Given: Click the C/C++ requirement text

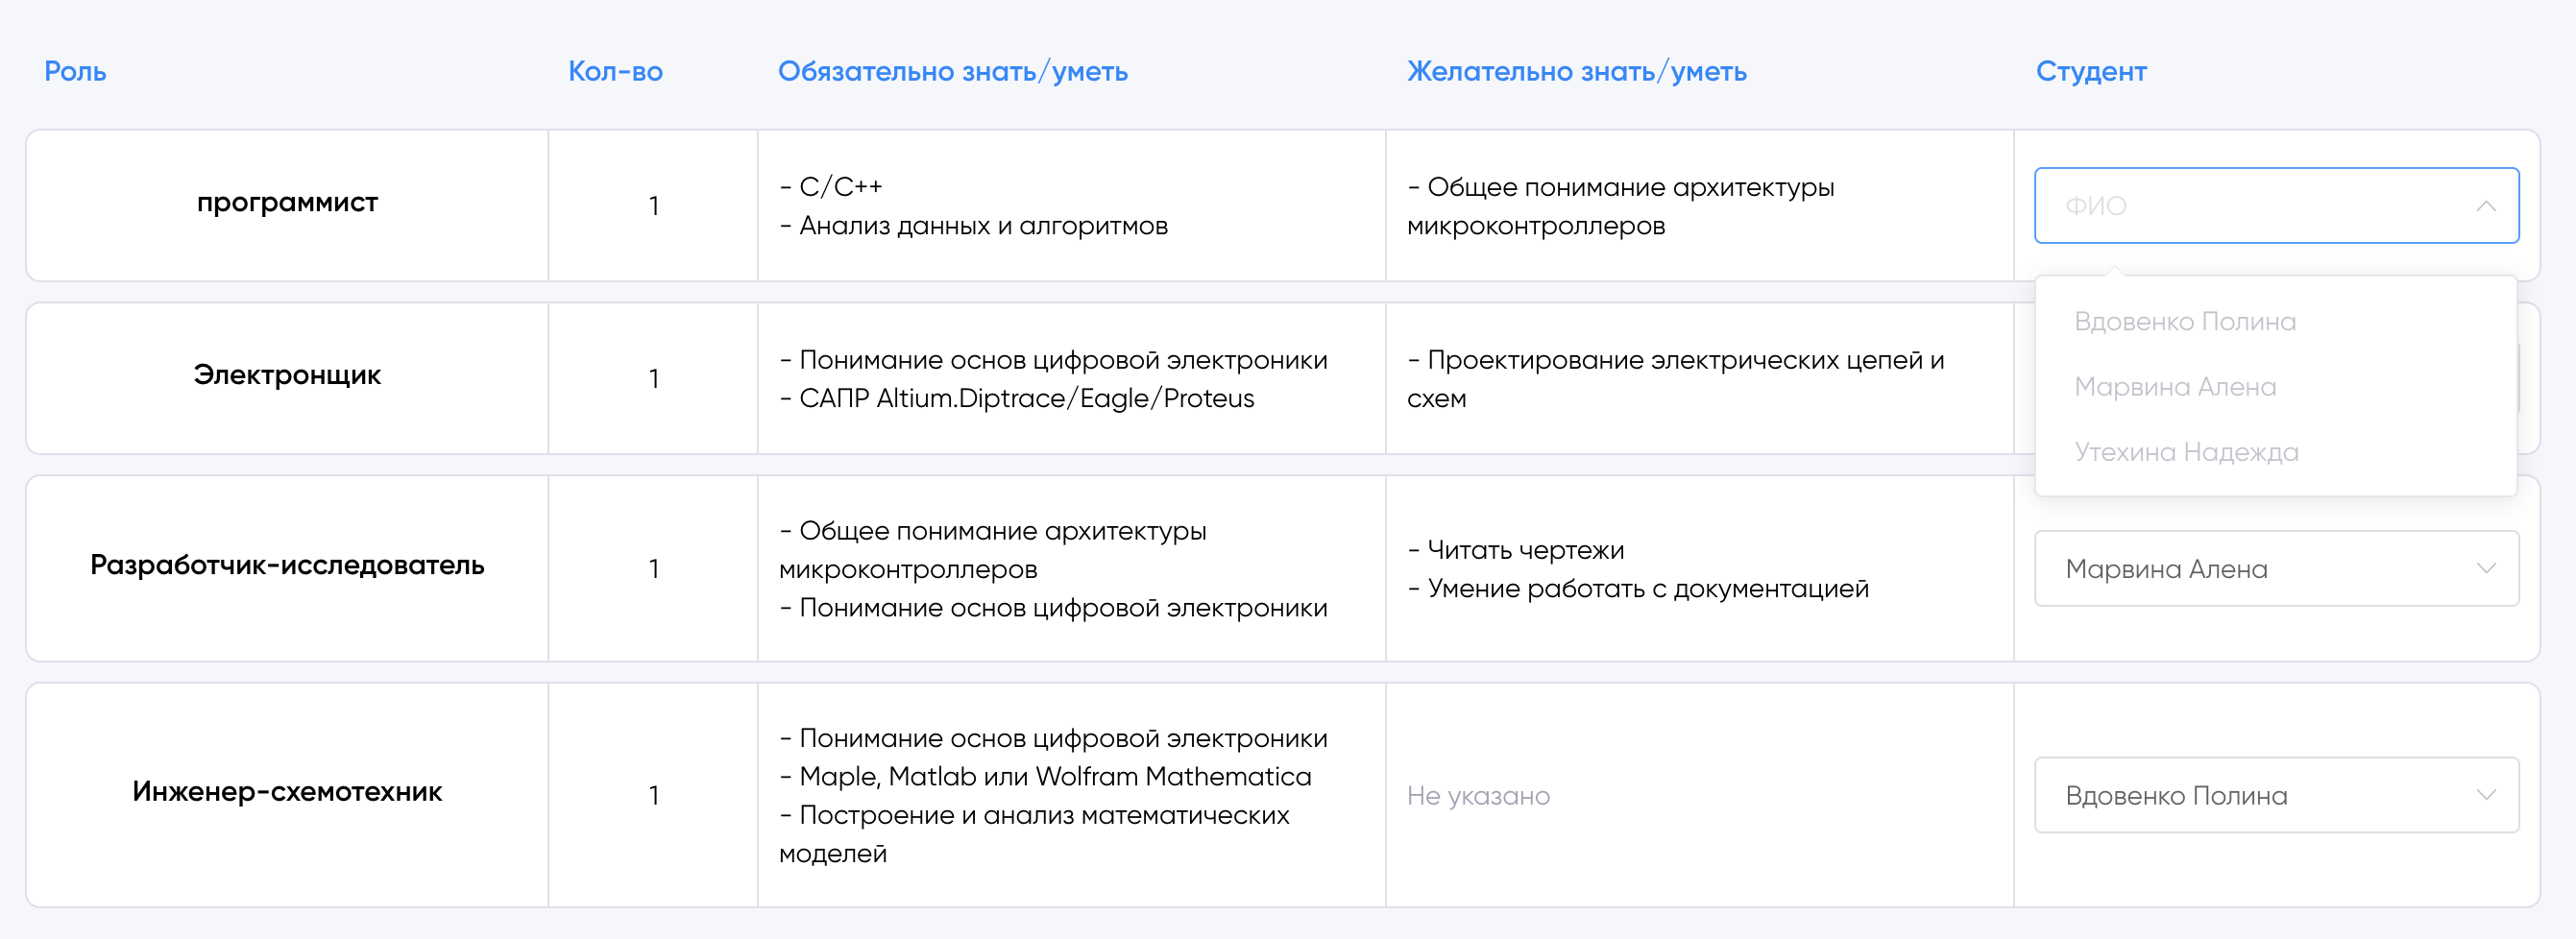Looking at the screenshot, I should coord(830,187).
